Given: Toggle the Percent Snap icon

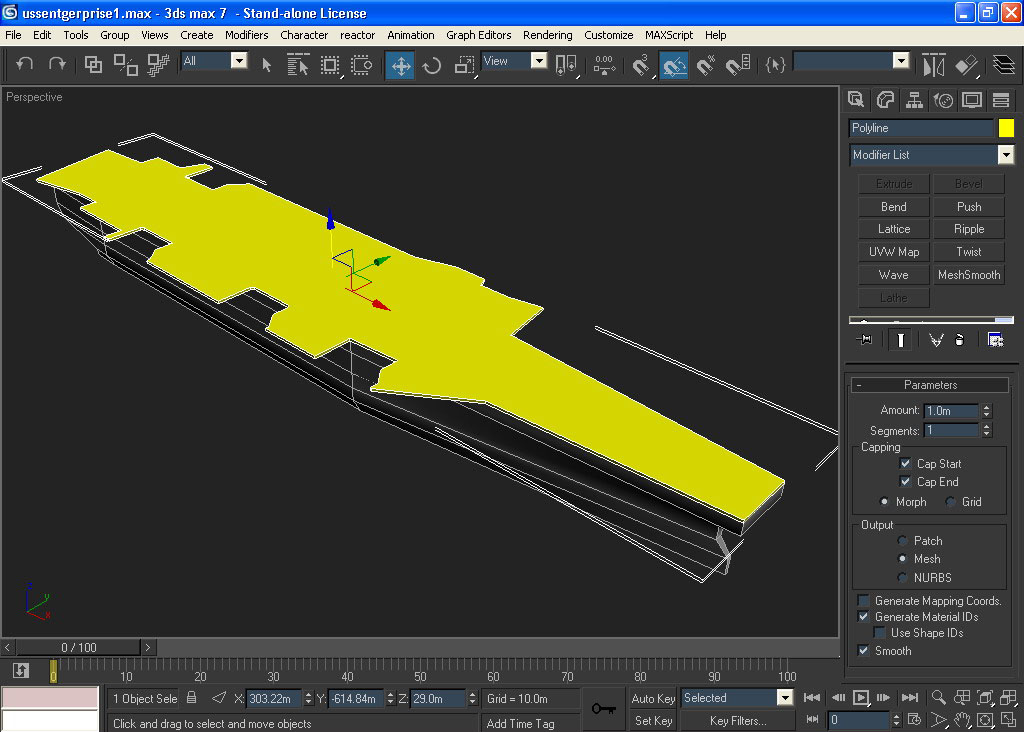Looking at the screenshot, I should pyautogui.click(x=706, y=65).
